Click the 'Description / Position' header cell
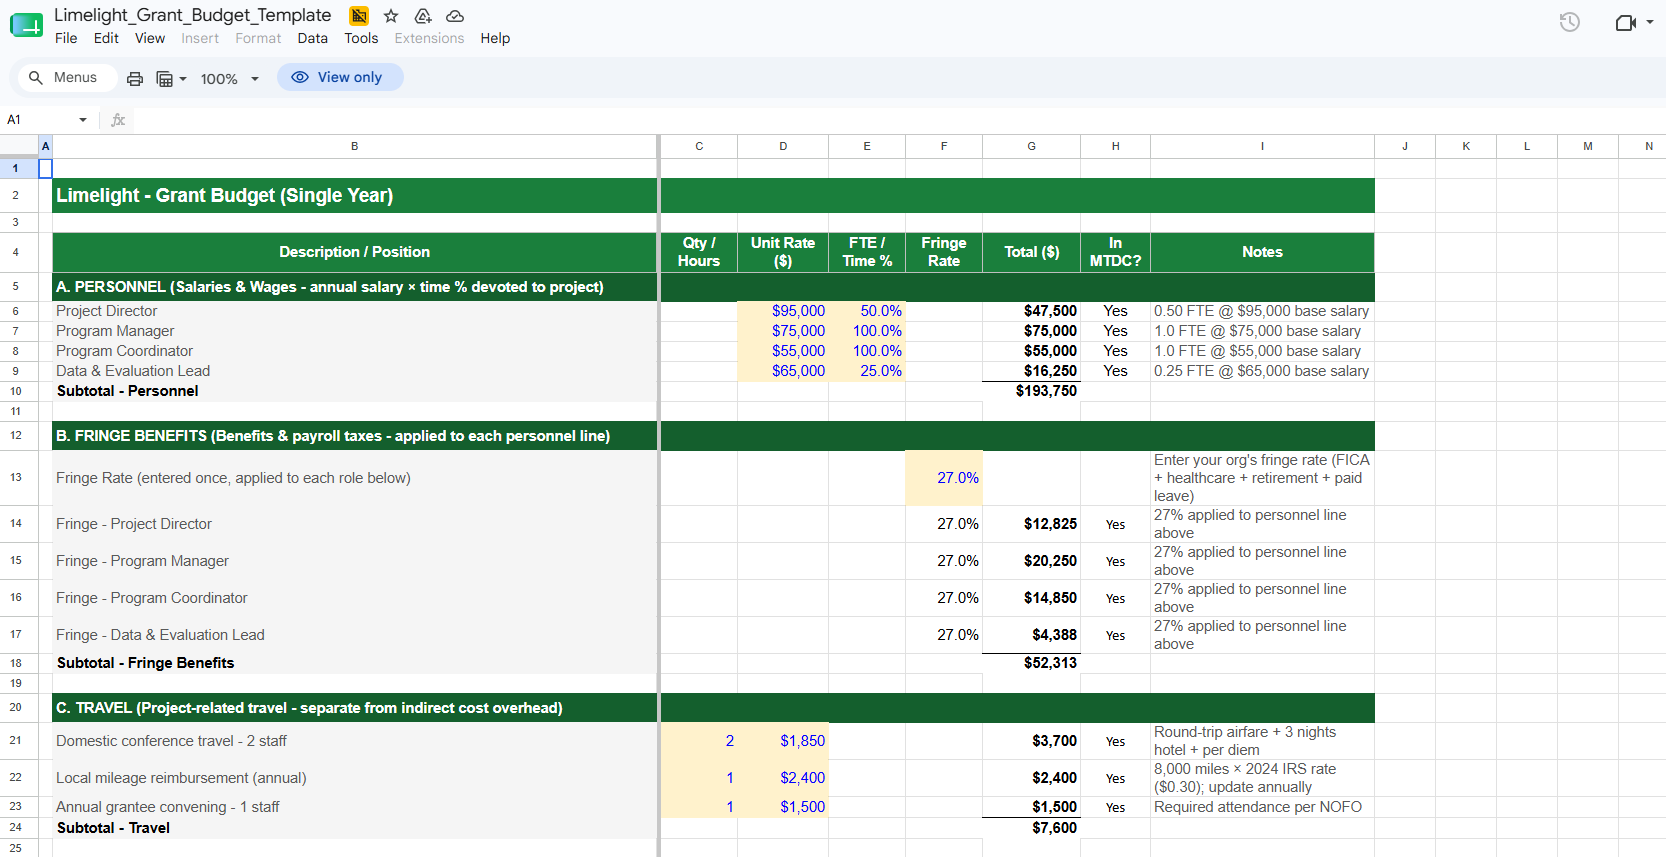The width and height of the screenshot is (1666, 857). coord(354,252)
